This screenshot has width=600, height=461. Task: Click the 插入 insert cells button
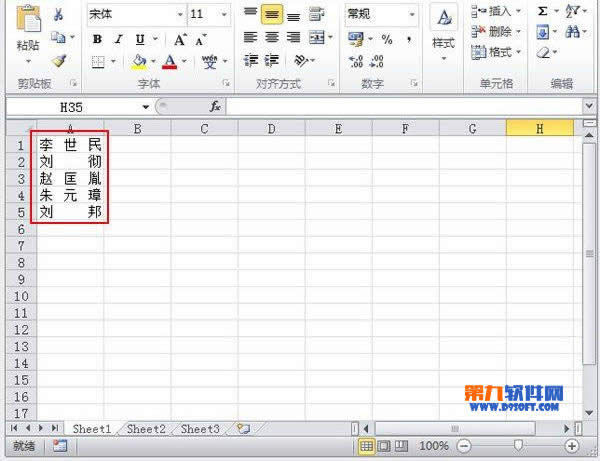[x=496, y=11]
